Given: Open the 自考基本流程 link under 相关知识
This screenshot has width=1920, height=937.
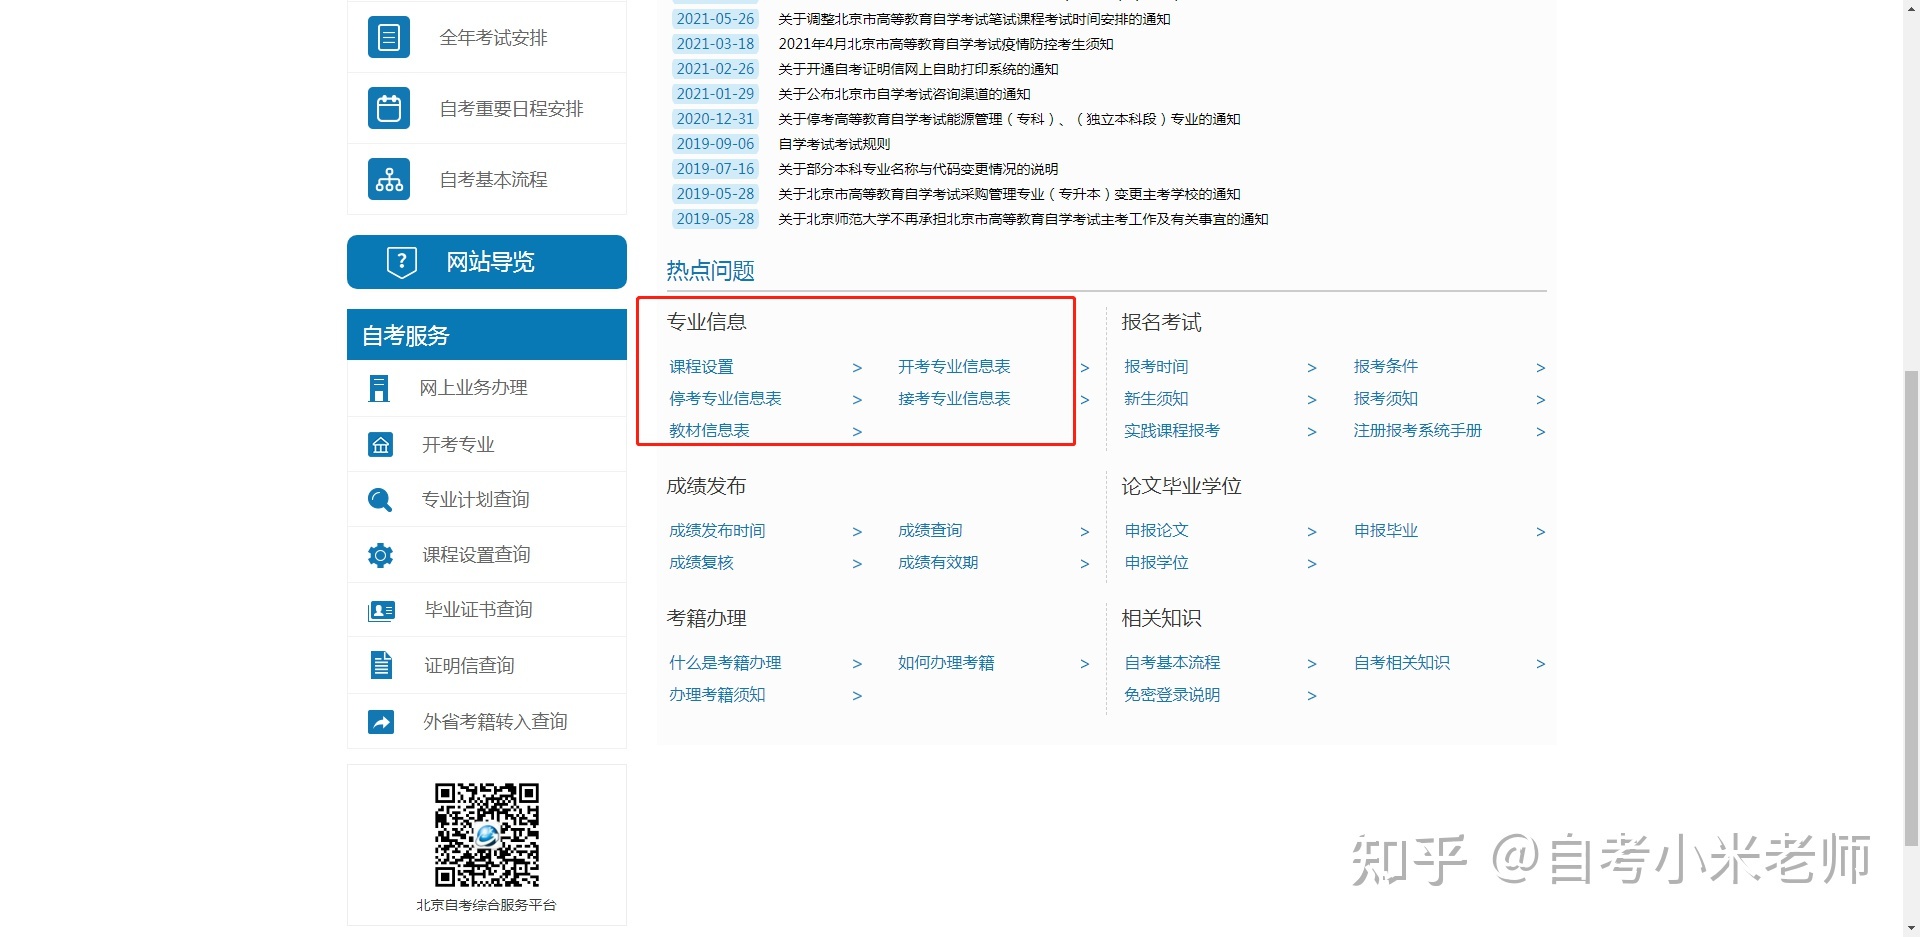Looking at the screenshot, I should [x=1172, y=663].
